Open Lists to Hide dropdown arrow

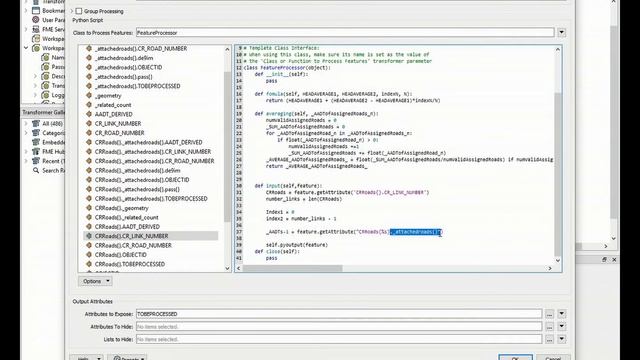(562, 339)
